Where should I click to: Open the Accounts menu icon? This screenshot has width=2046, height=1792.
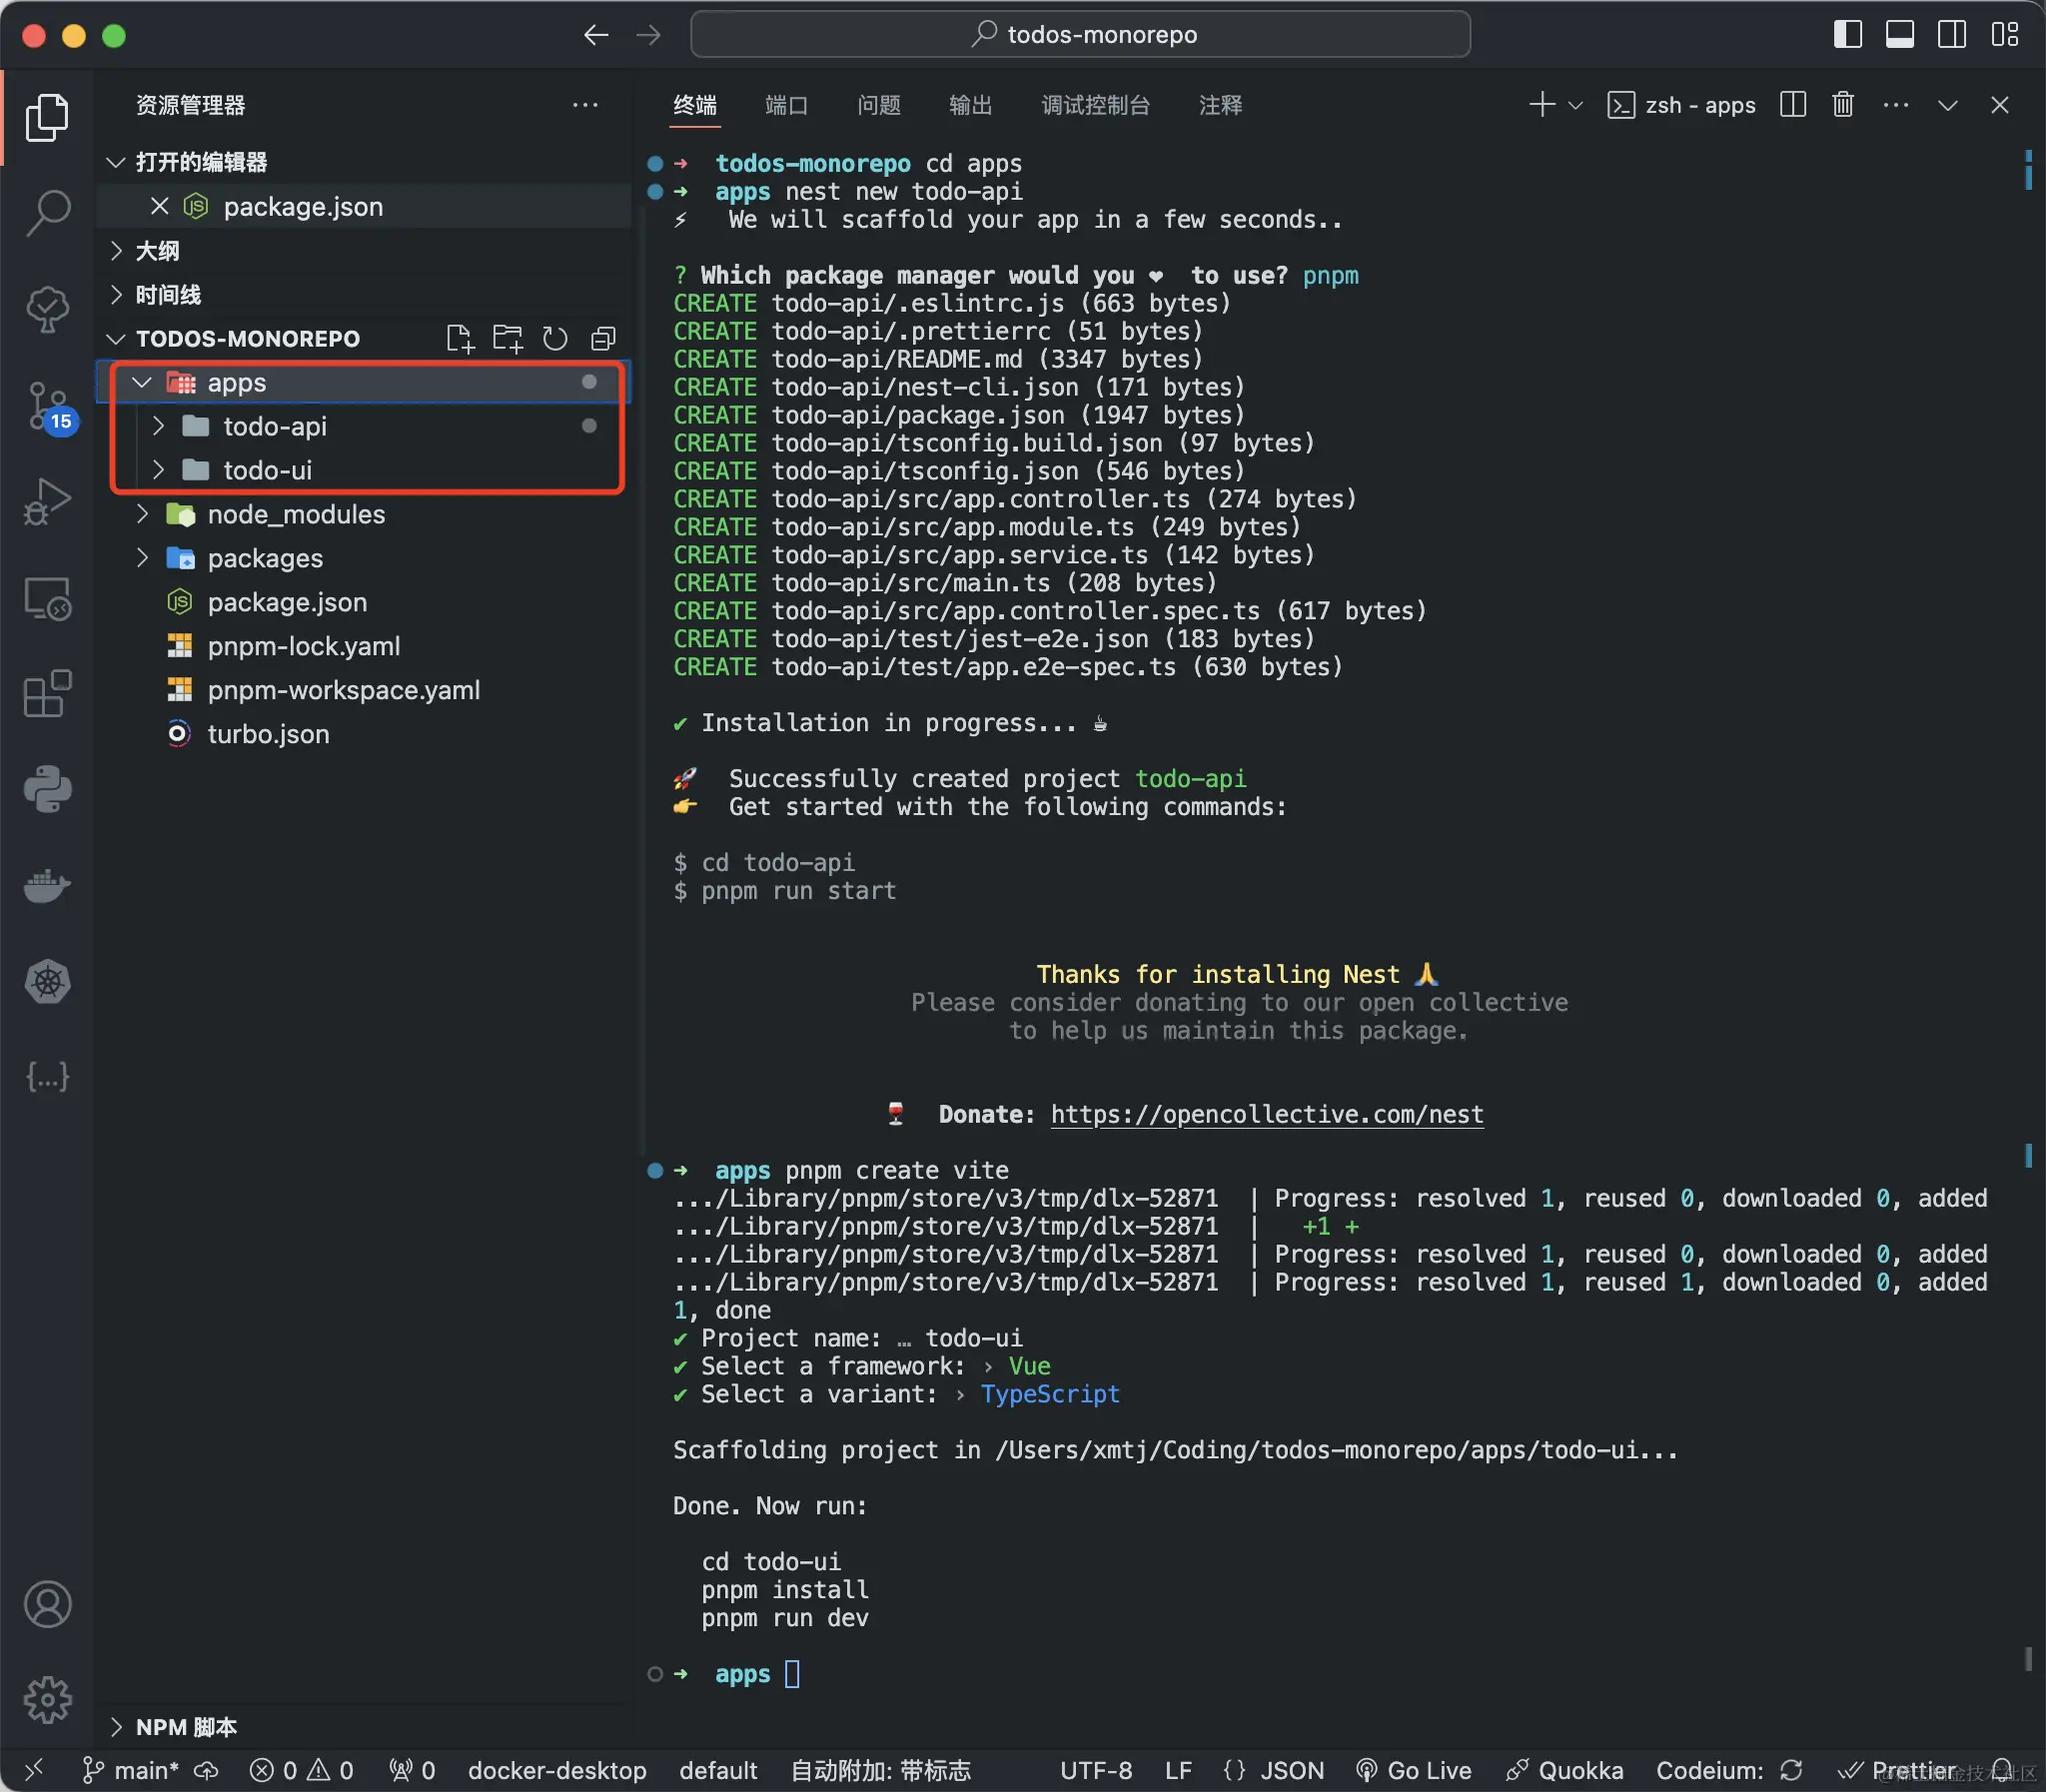tap(47, 1604)
